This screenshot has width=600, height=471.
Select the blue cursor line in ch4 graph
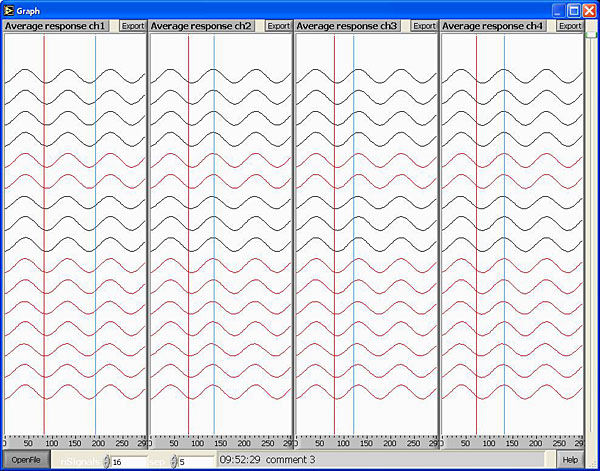(504, 235)
